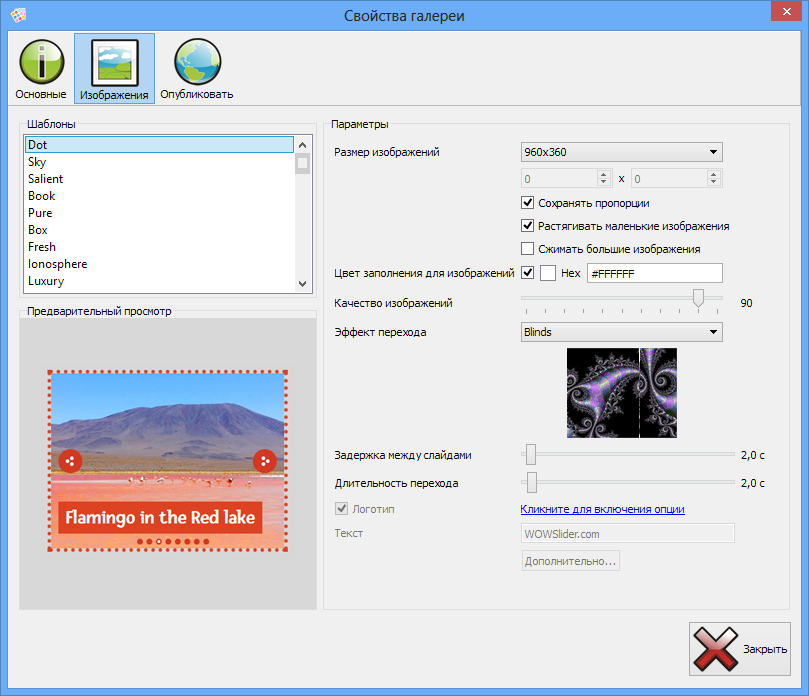Select the Salient template

click(x=159, y=179)
